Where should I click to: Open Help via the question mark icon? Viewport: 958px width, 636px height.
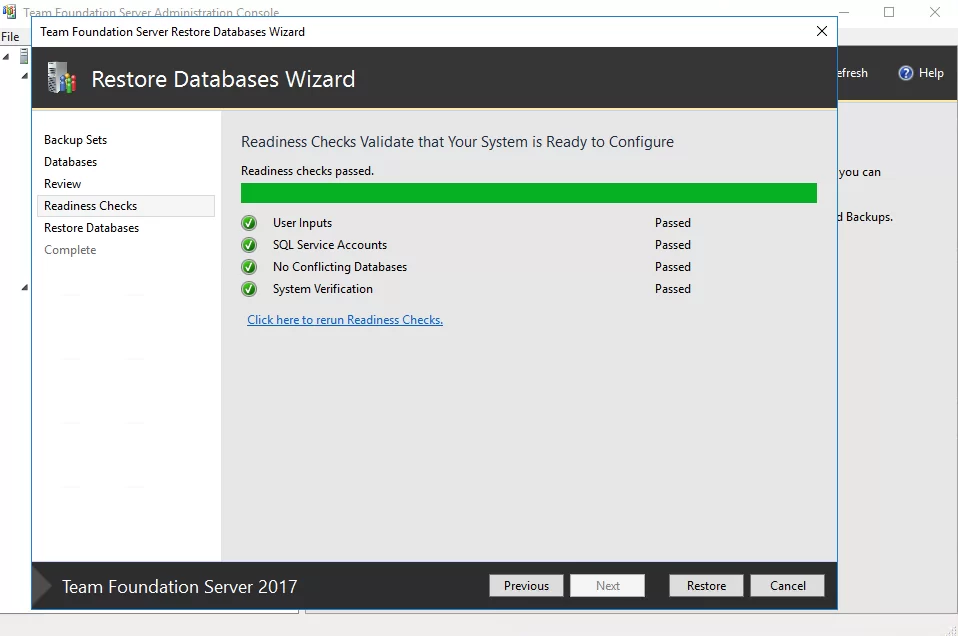click(906, 73)
